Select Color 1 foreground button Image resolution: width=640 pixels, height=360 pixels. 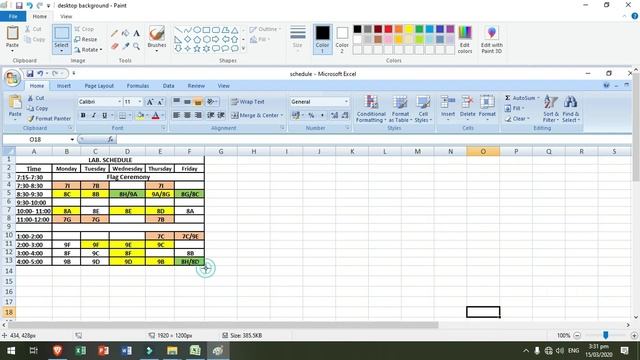(x=322, y=39)
